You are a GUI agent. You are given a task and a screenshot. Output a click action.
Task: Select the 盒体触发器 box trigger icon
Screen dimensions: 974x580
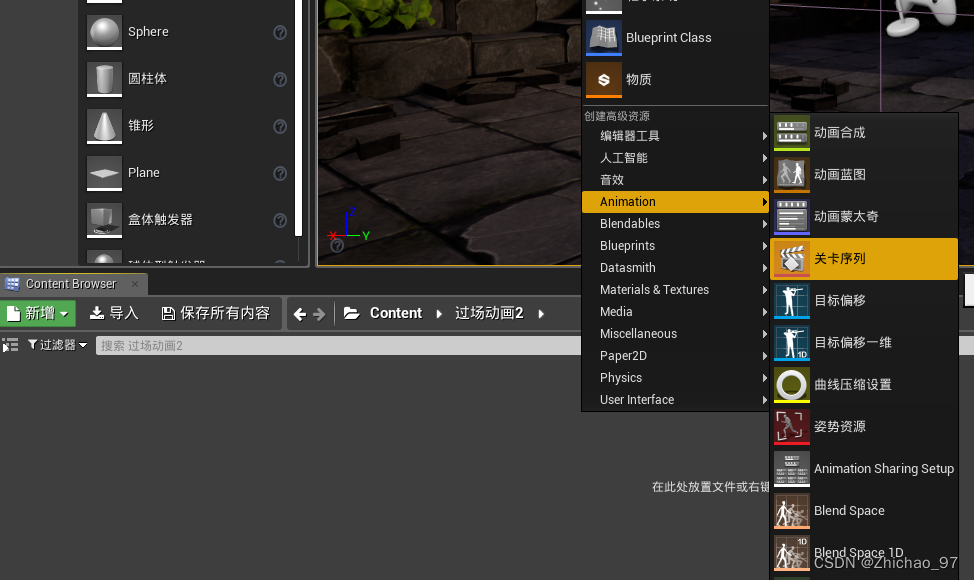(x=104, y=219)
